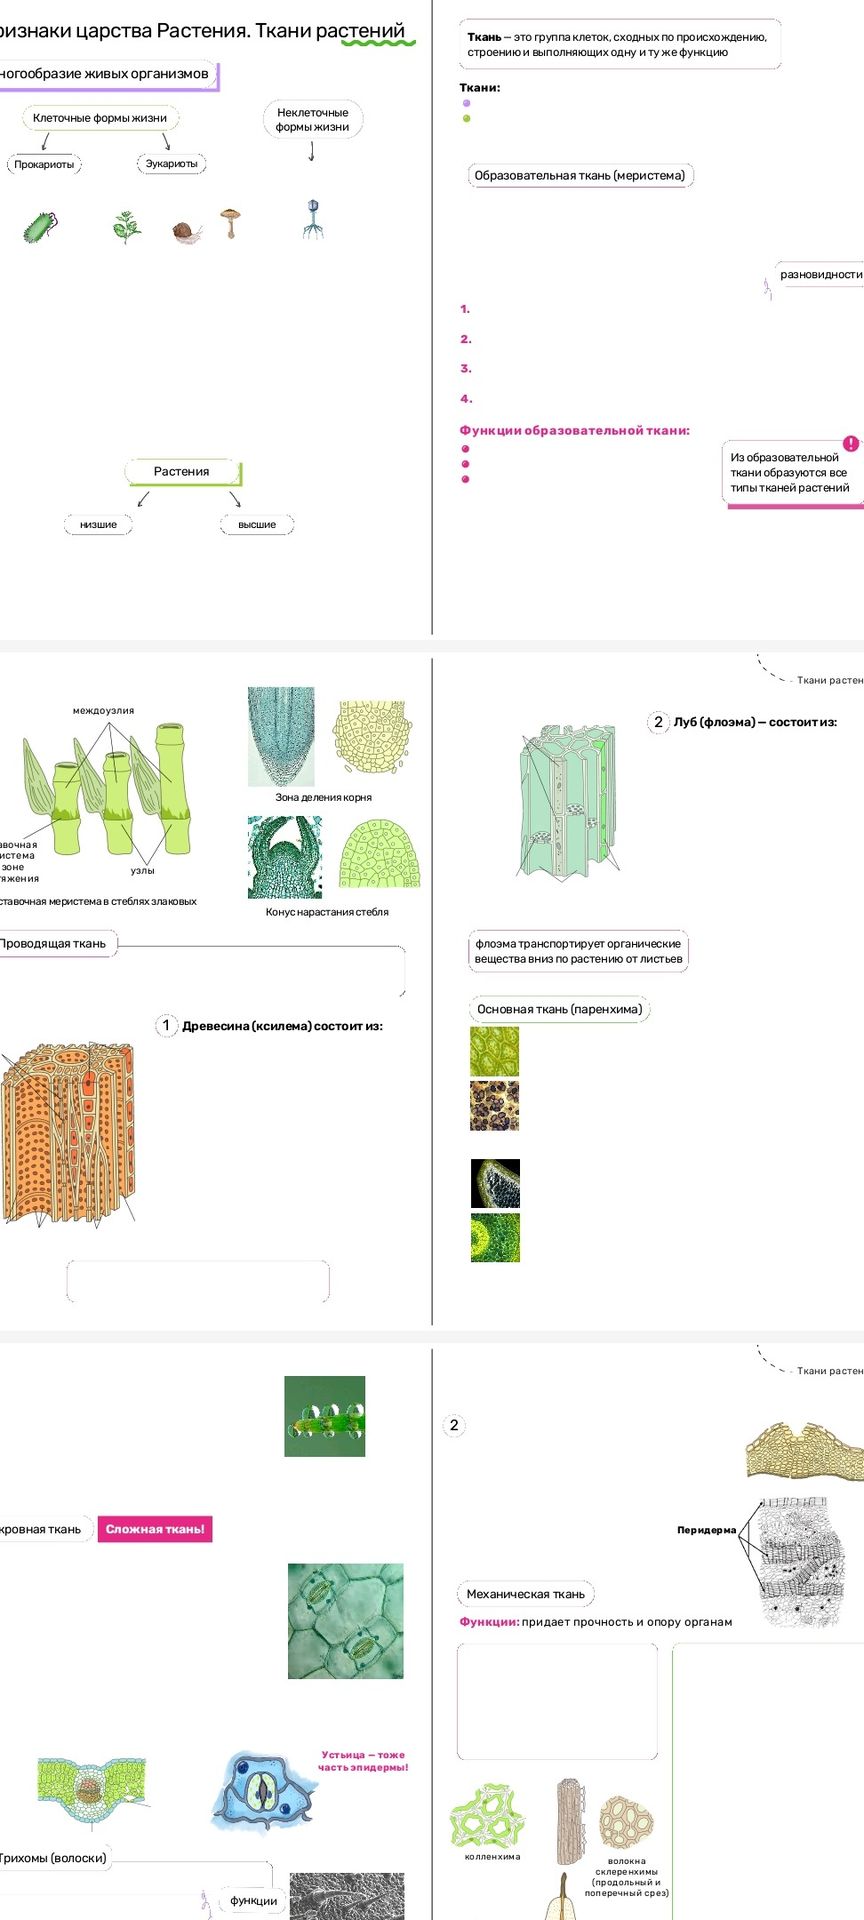Viewport: 864px width, 1920px height.
Task: Select "Древесина (ксилема) состоит из:" text
Action: pyautogui.click(x=283, y=1026)
